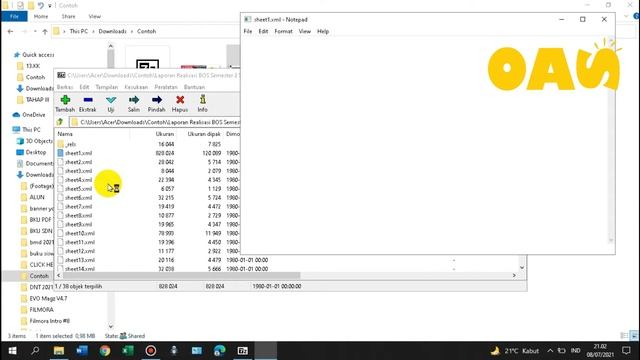The image size is (640, 360).
Task: Open File Explorer from the taskbar
Action: (59, 351)
